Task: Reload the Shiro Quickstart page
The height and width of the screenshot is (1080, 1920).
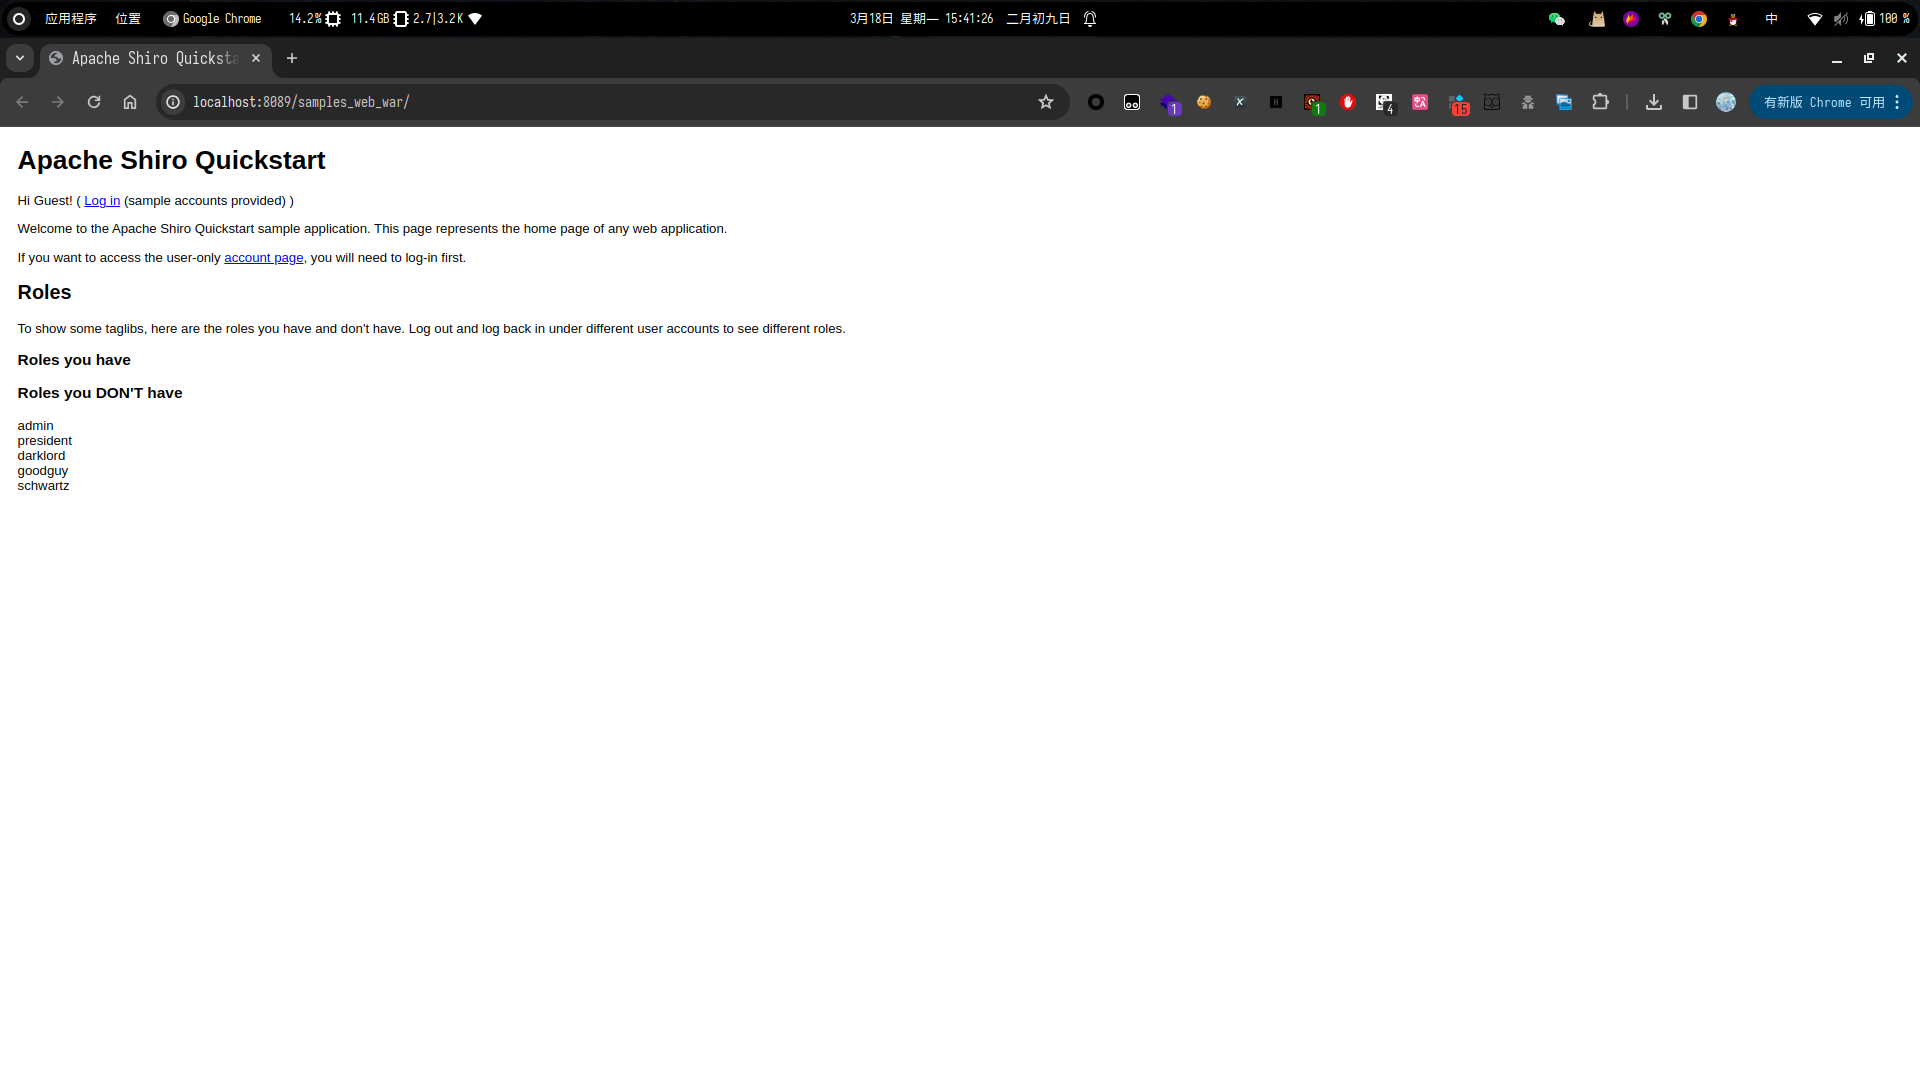Action: point(94,102)
